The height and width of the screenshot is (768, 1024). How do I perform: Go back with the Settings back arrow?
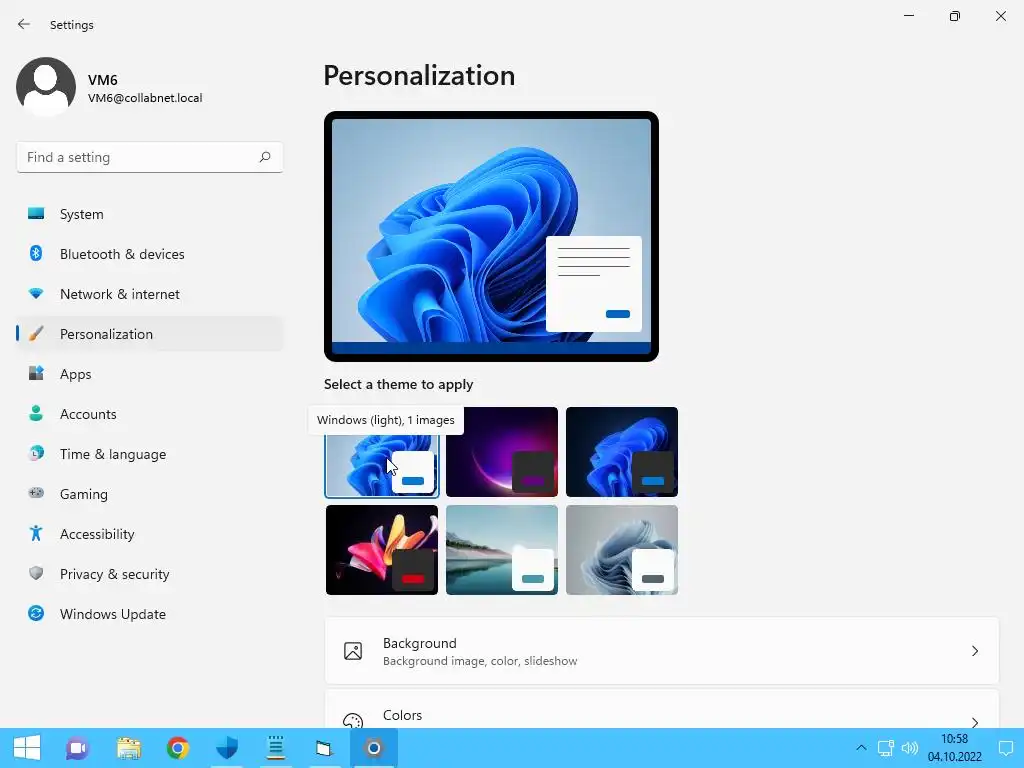tap(24, 24)
